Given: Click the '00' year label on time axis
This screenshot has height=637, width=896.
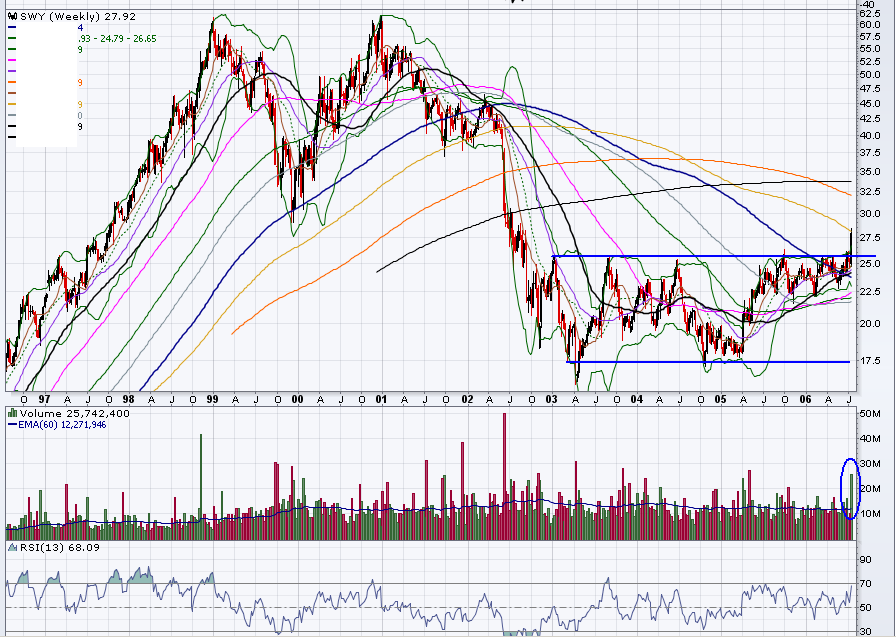Looking at the screenshot, I should [x=297, y=399].
